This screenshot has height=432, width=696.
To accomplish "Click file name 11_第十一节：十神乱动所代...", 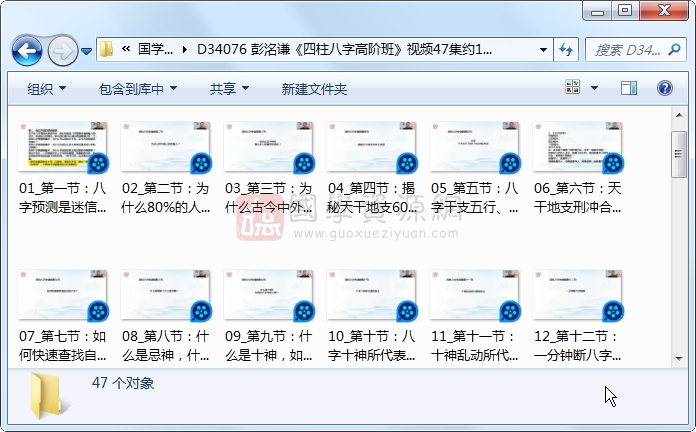I will [475, 345].
